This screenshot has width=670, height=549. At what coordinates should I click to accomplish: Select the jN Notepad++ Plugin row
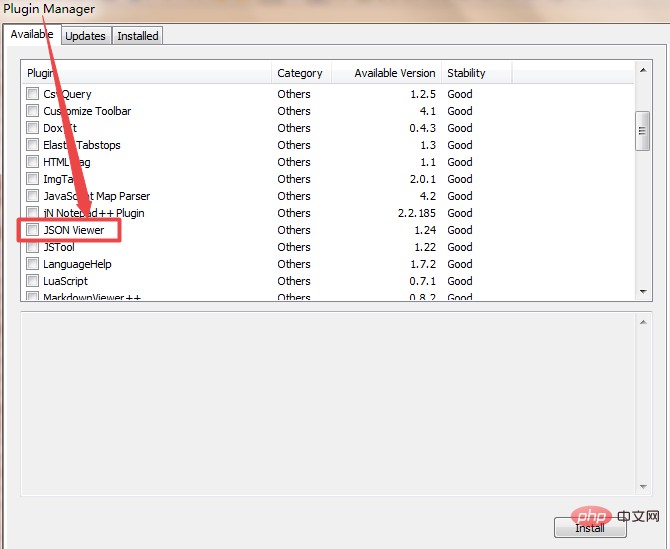[94, 213]
